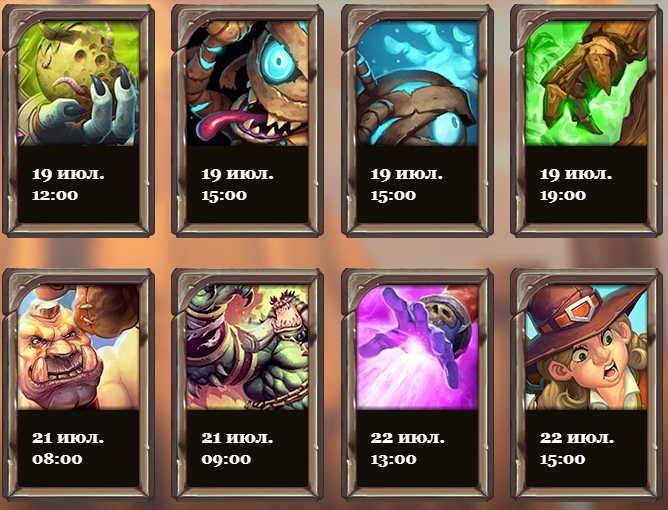Image resolution: width=668 pixels, height=510 pixels.
Task: Click 19 июл. 15:00 under tongue mummy
Action: point(237,184)
